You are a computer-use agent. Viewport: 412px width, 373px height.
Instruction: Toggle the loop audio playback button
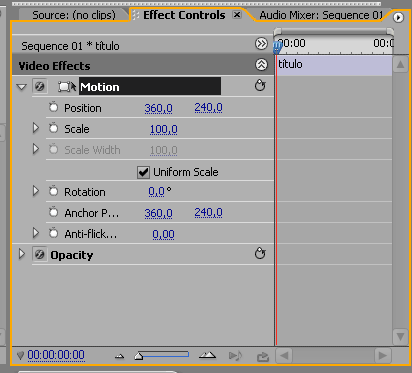point(263,357)
